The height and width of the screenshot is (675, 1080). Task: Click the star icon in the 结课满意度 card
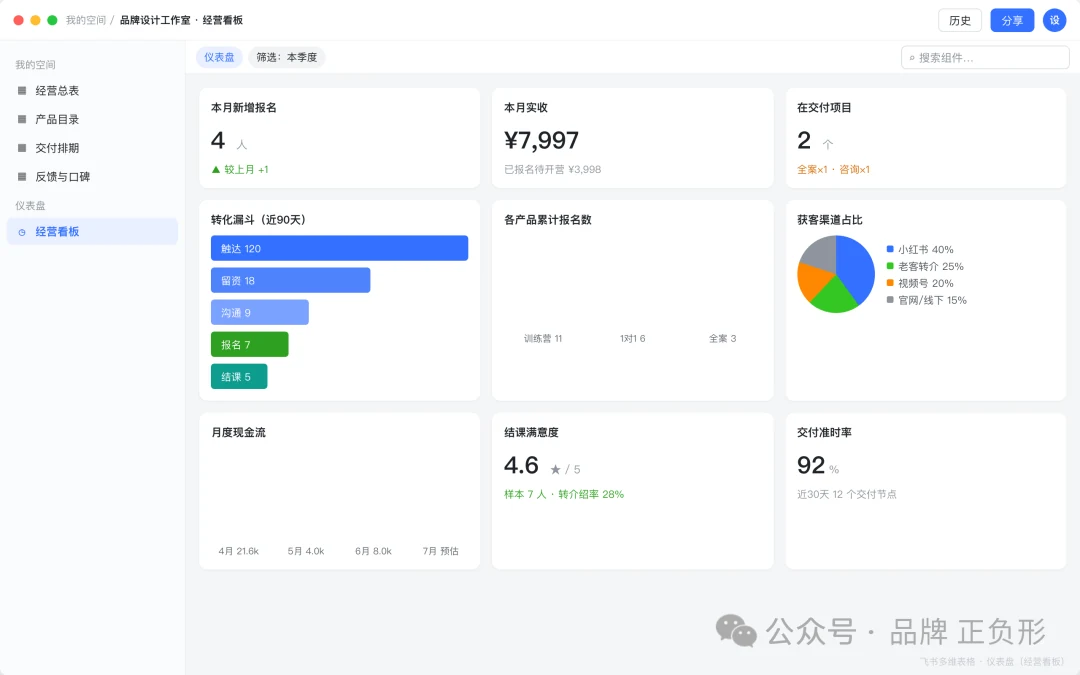tap(555, 469)
